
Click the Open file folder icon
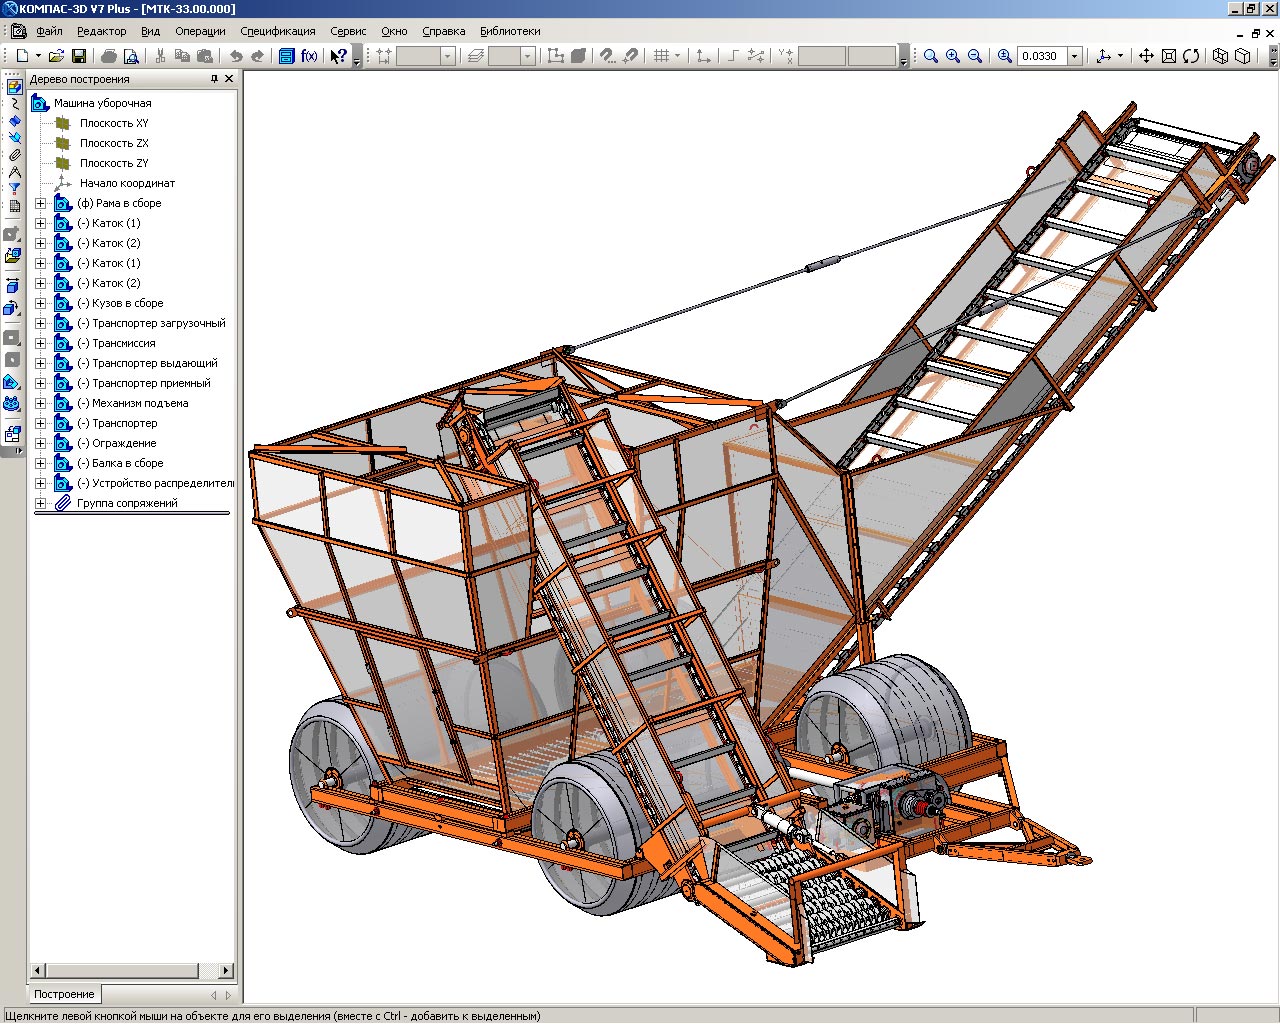[56, 56]
